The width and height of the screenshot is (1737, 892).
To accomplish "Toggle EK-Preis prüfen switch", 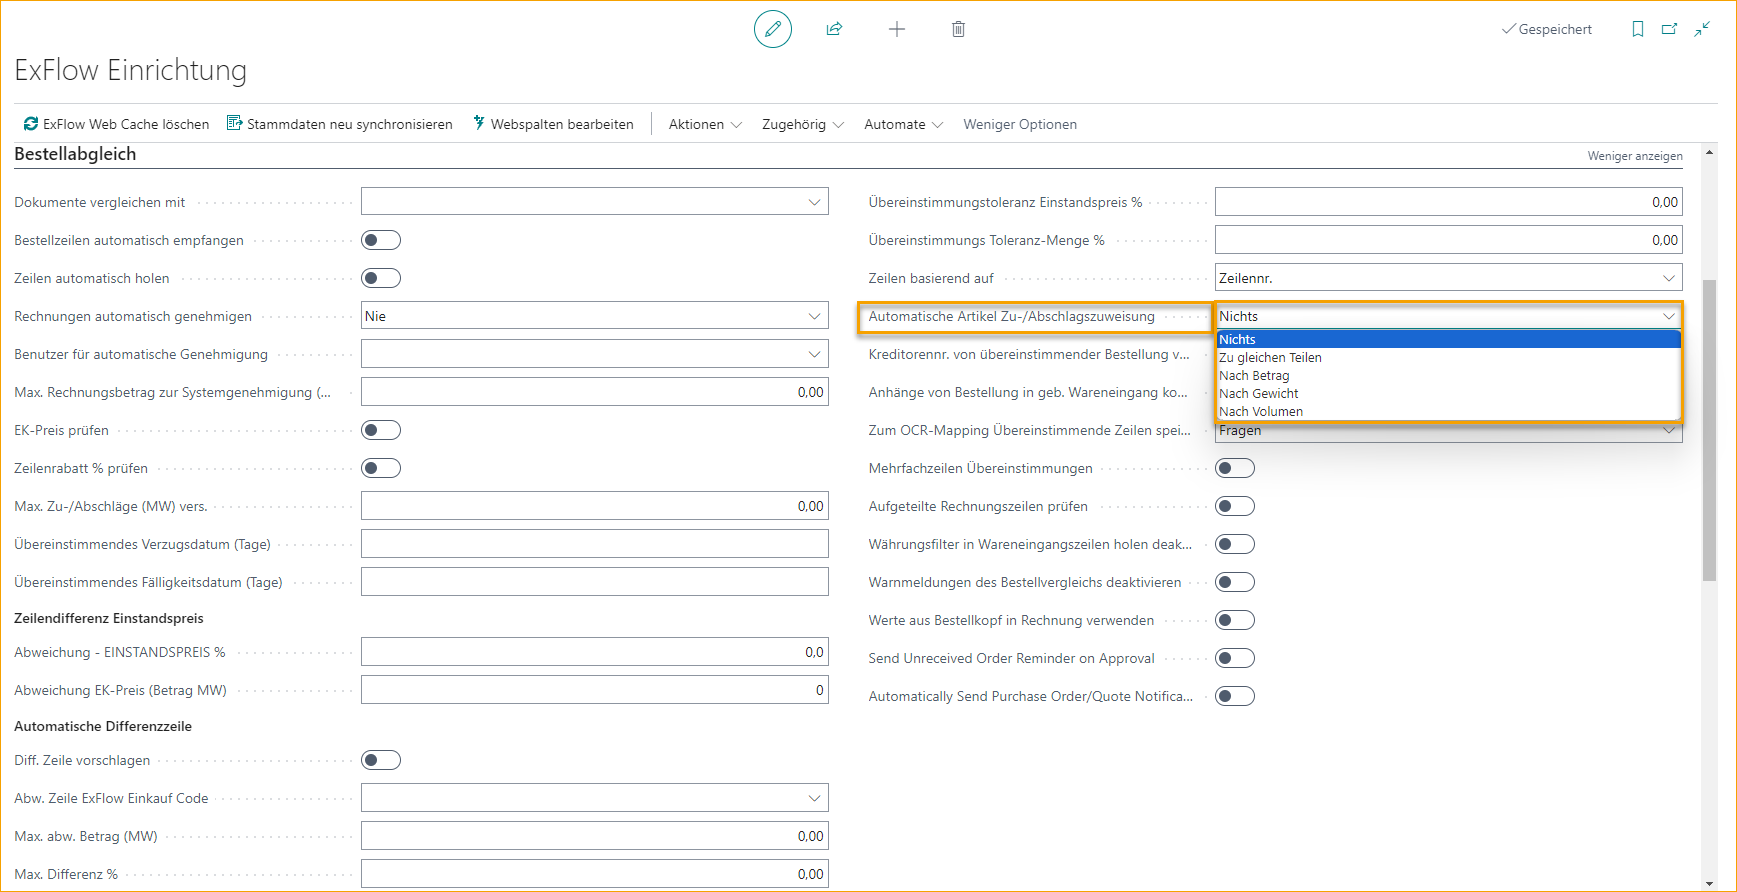I will click(x=381, y=430).
